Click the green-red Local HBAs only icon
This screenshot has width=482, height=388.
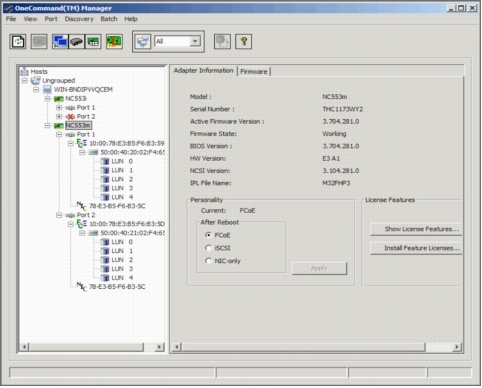(x=114, y=42)
